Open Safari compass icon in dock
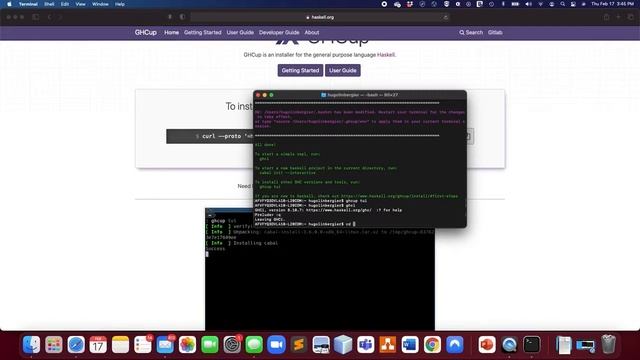Screen dimensions: 640x360 (x=76, y=345)
